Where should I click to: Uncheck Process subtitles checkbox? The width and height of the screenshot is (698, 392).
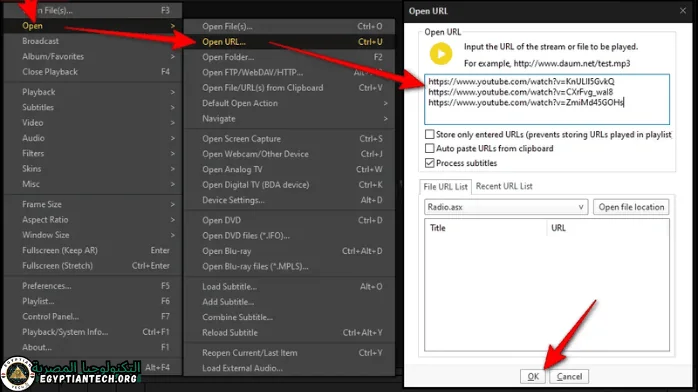coord(430,163)
